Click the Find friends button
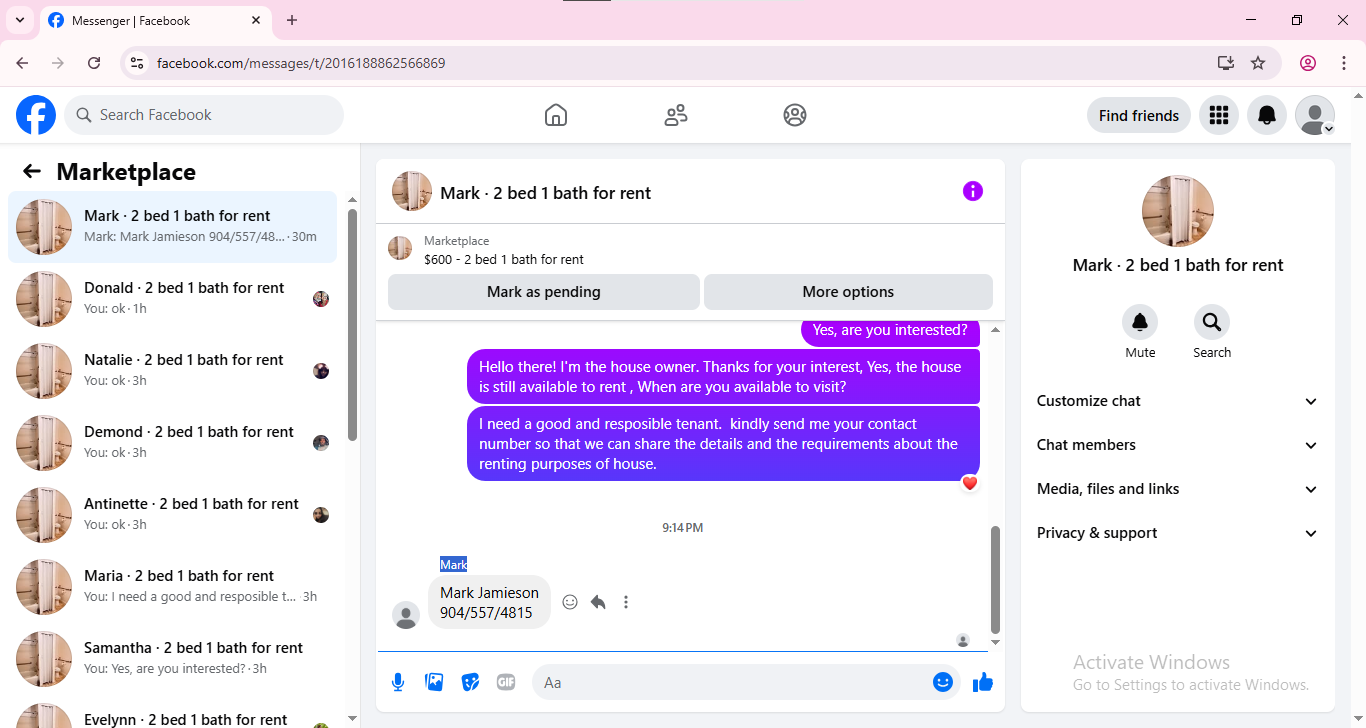 [x=1139, y=115]
